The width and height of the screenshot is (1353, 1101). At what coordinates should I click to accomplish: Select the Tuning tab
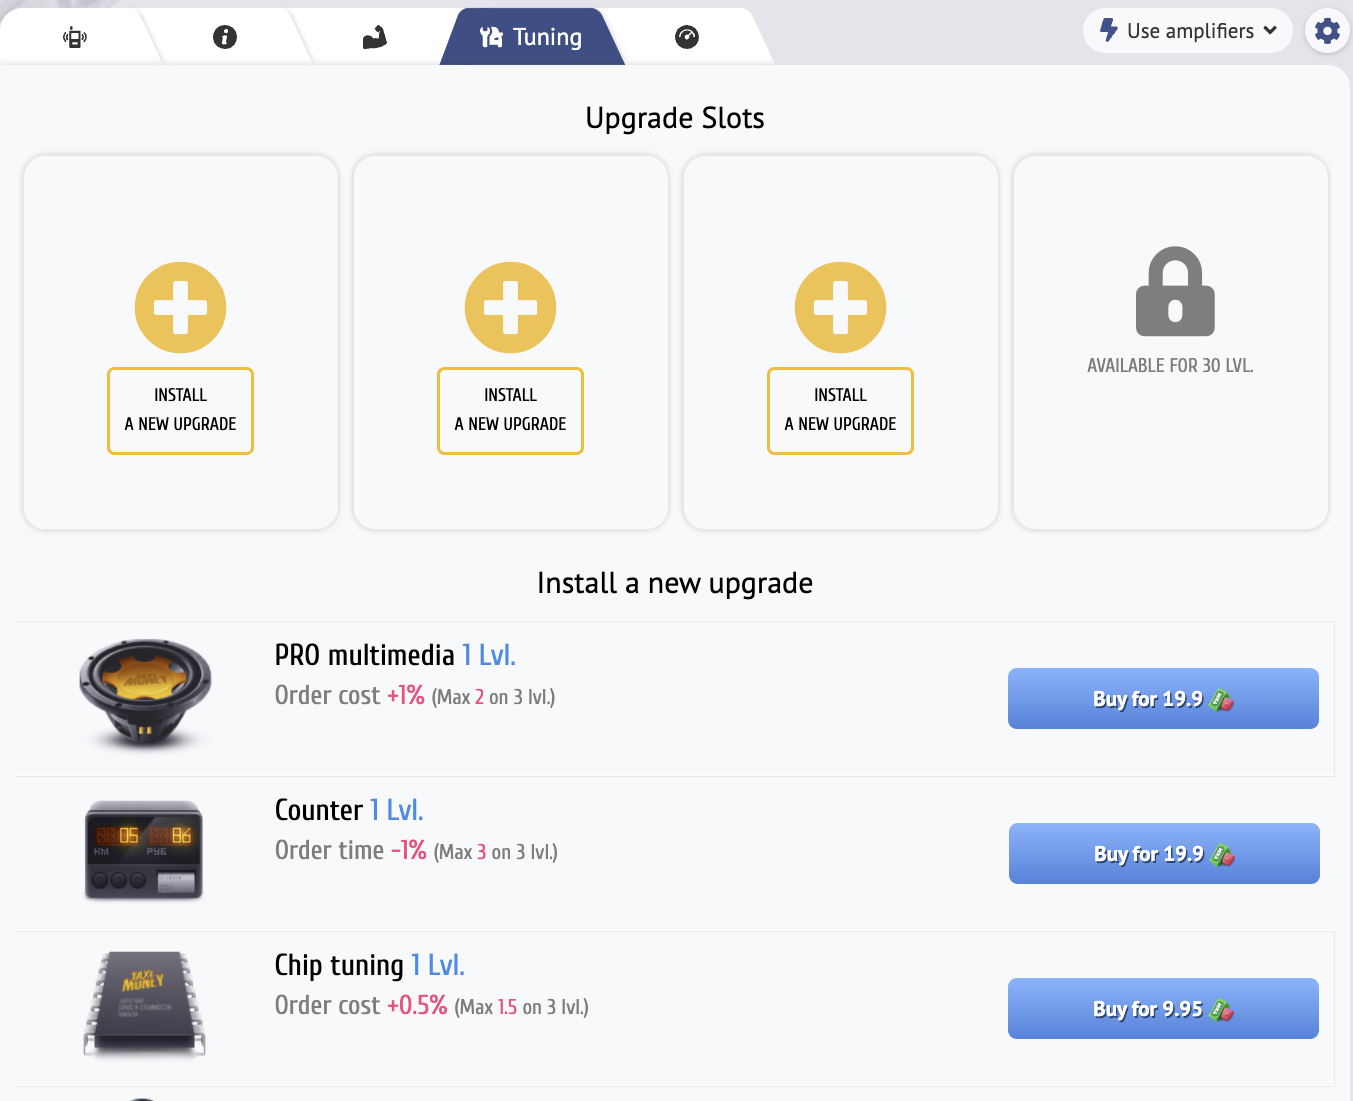532,38
